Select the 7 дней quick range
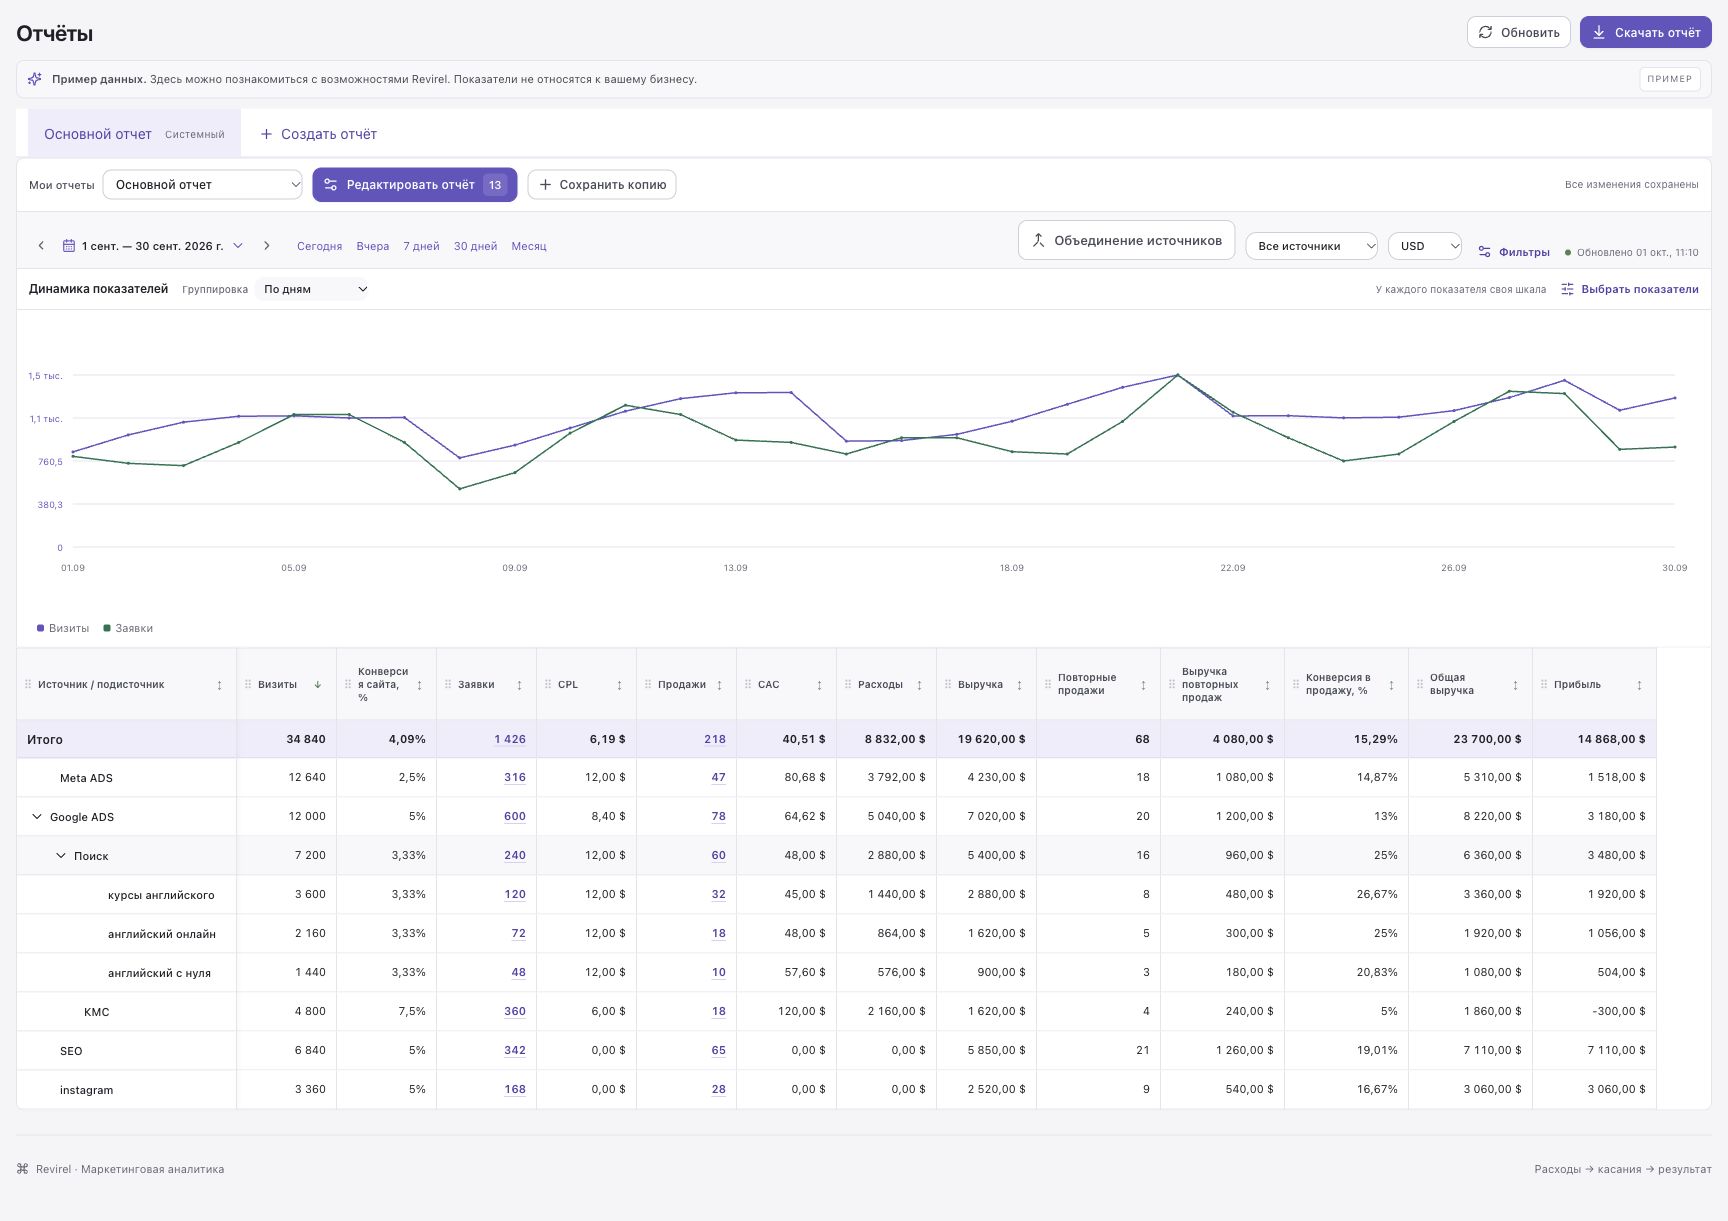Screen dimensions: 1728x1221 click(x=421, y=246)
